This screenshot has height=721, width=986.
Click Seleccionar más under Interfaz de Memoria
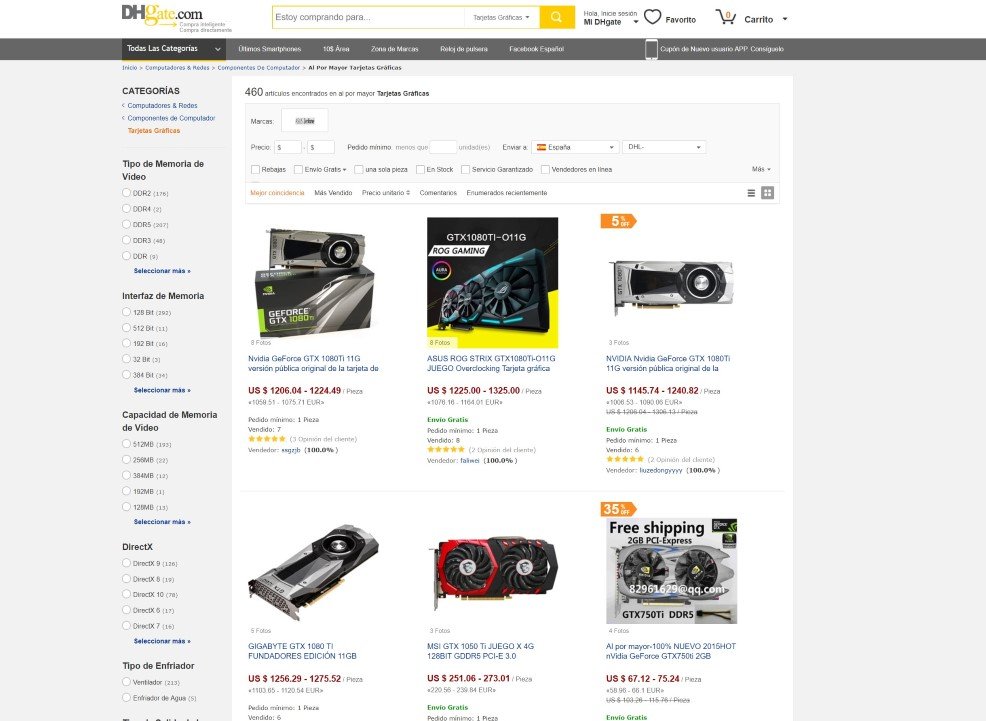click(x=162, y=390)
